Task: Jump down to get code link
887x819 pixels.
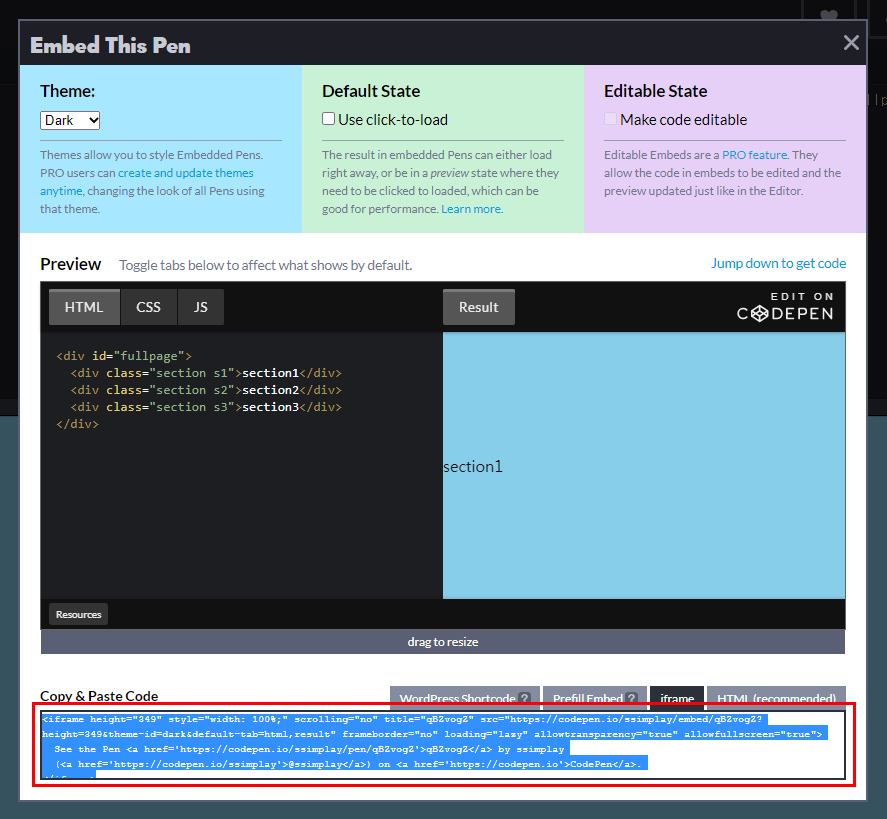Action: (778, 264)
